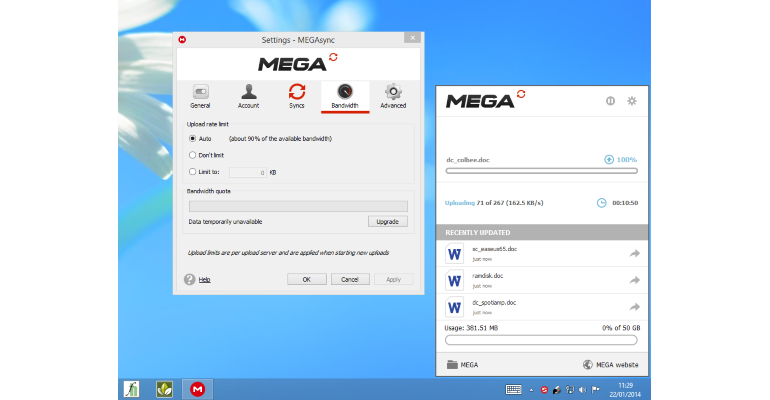The width and height of the screenshot is (770, 400).
Task: Click the upload limit KB input field
Action: 248,172
